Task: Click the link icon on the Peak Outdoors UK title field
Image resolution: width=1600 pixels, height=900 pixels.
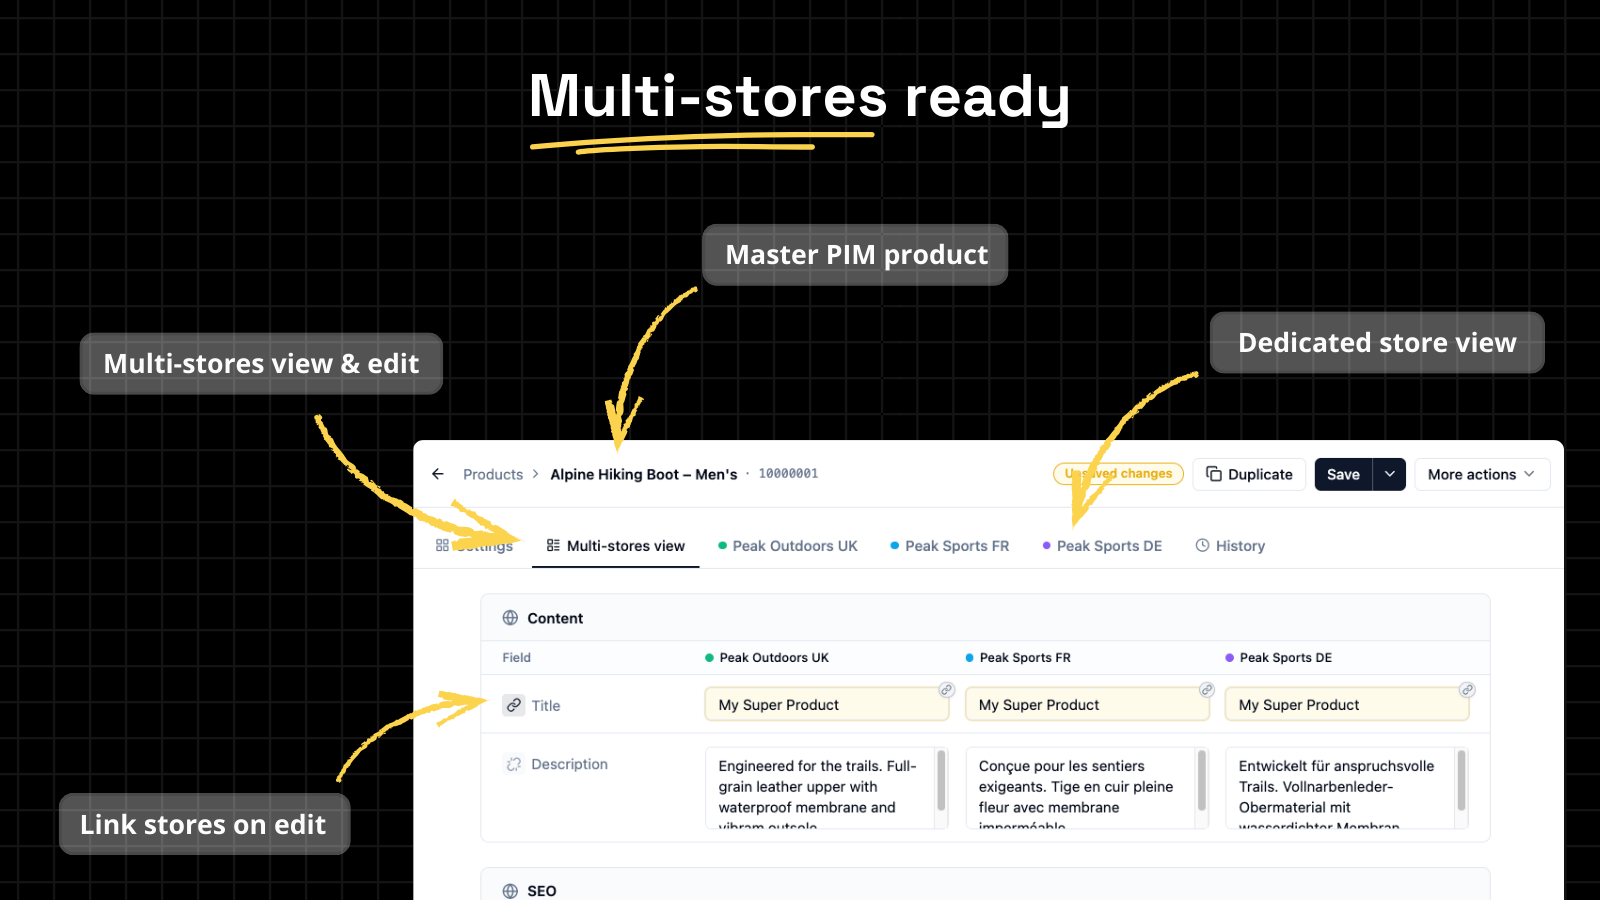Action: [943, 690]
